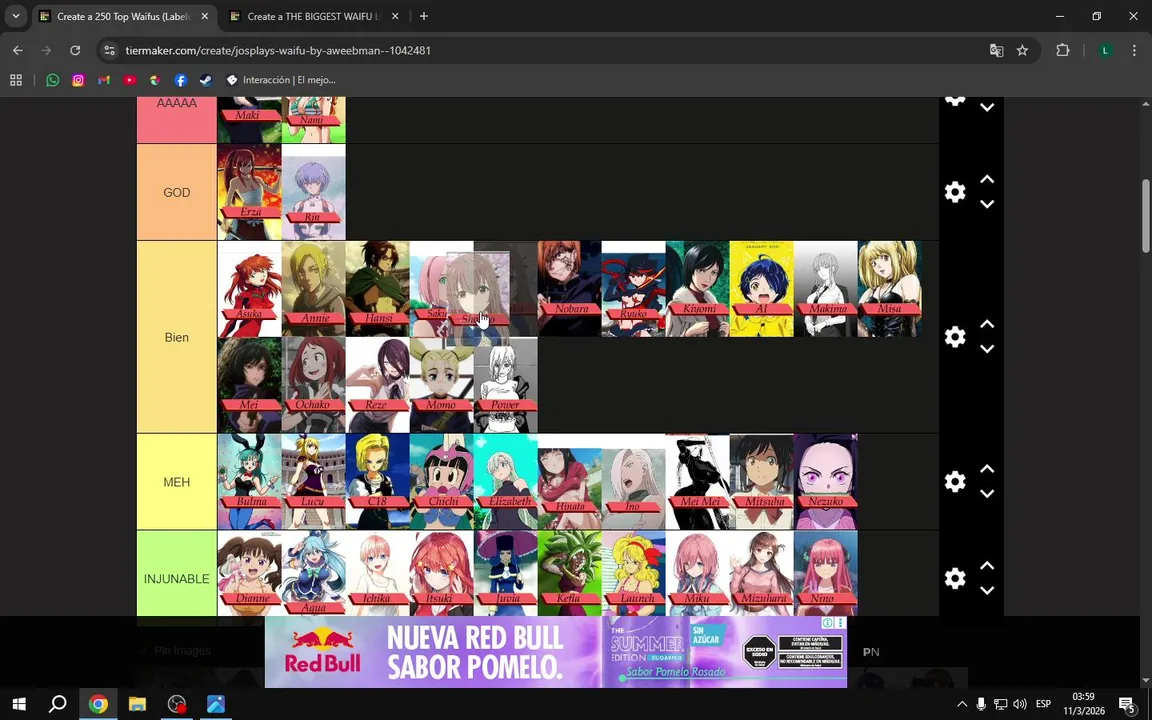This screenshot has width=1152, height=720.
Task: Open Instagram bookmark
Action: 79,80
